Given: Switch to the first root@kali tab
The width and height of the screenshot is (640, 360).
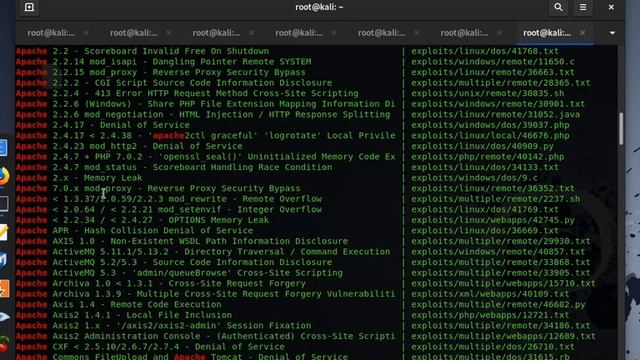Looking at the screenshot, I should [x=51, y=33].
